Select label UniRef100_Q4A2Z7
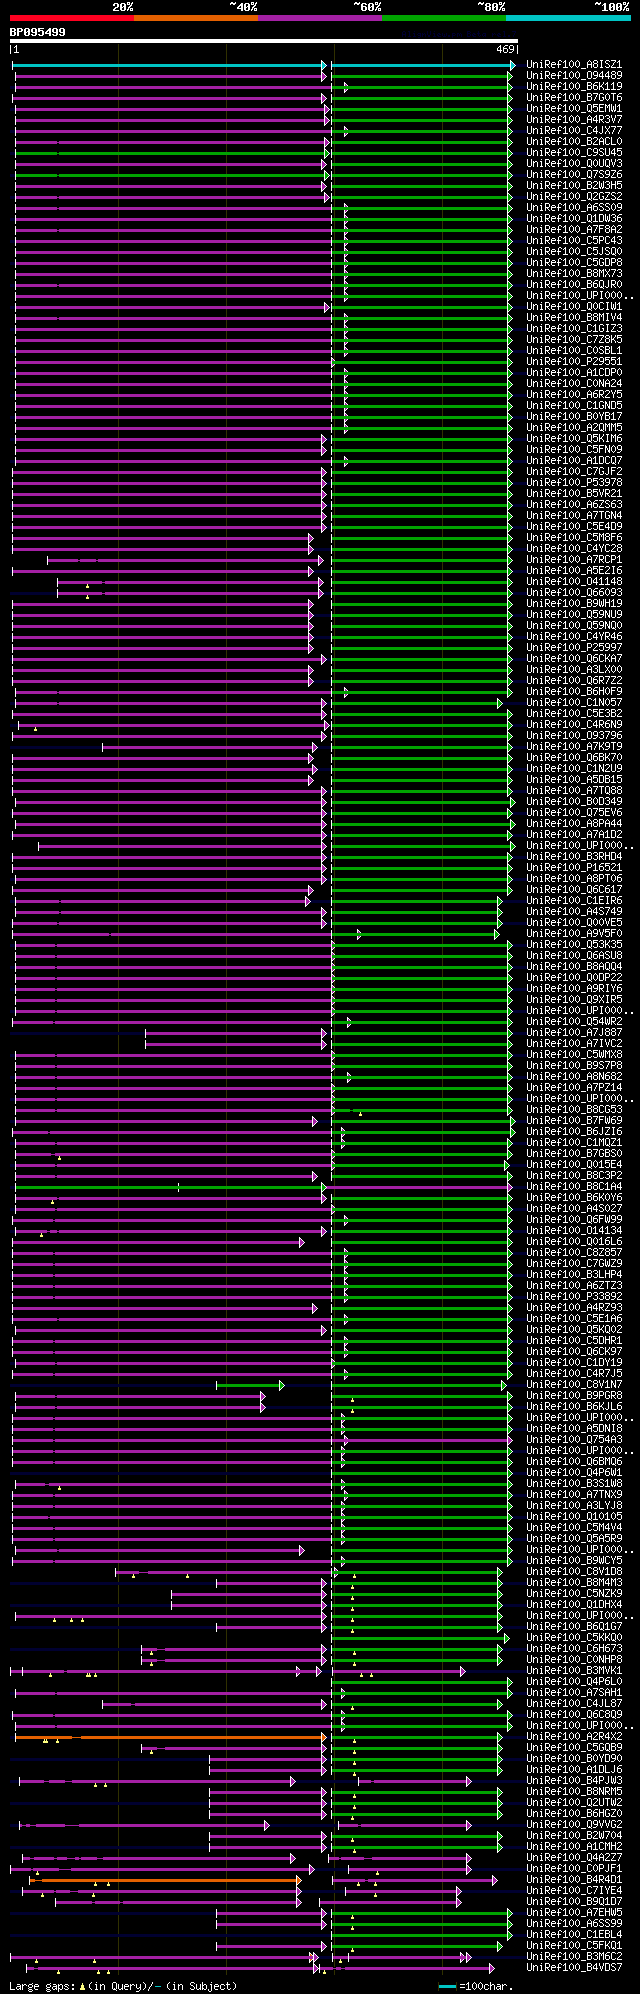 [574, 1857]
